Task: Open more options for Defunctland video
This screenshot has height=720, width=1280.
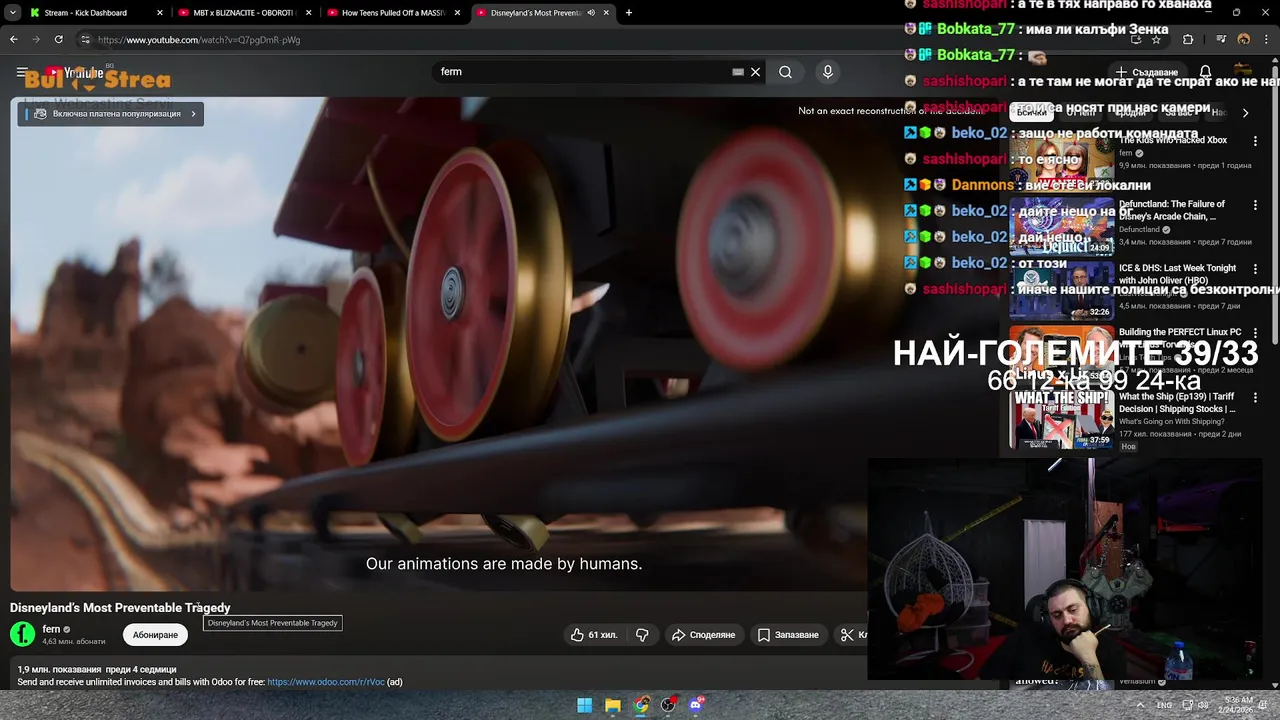Action: (1255, 205)
